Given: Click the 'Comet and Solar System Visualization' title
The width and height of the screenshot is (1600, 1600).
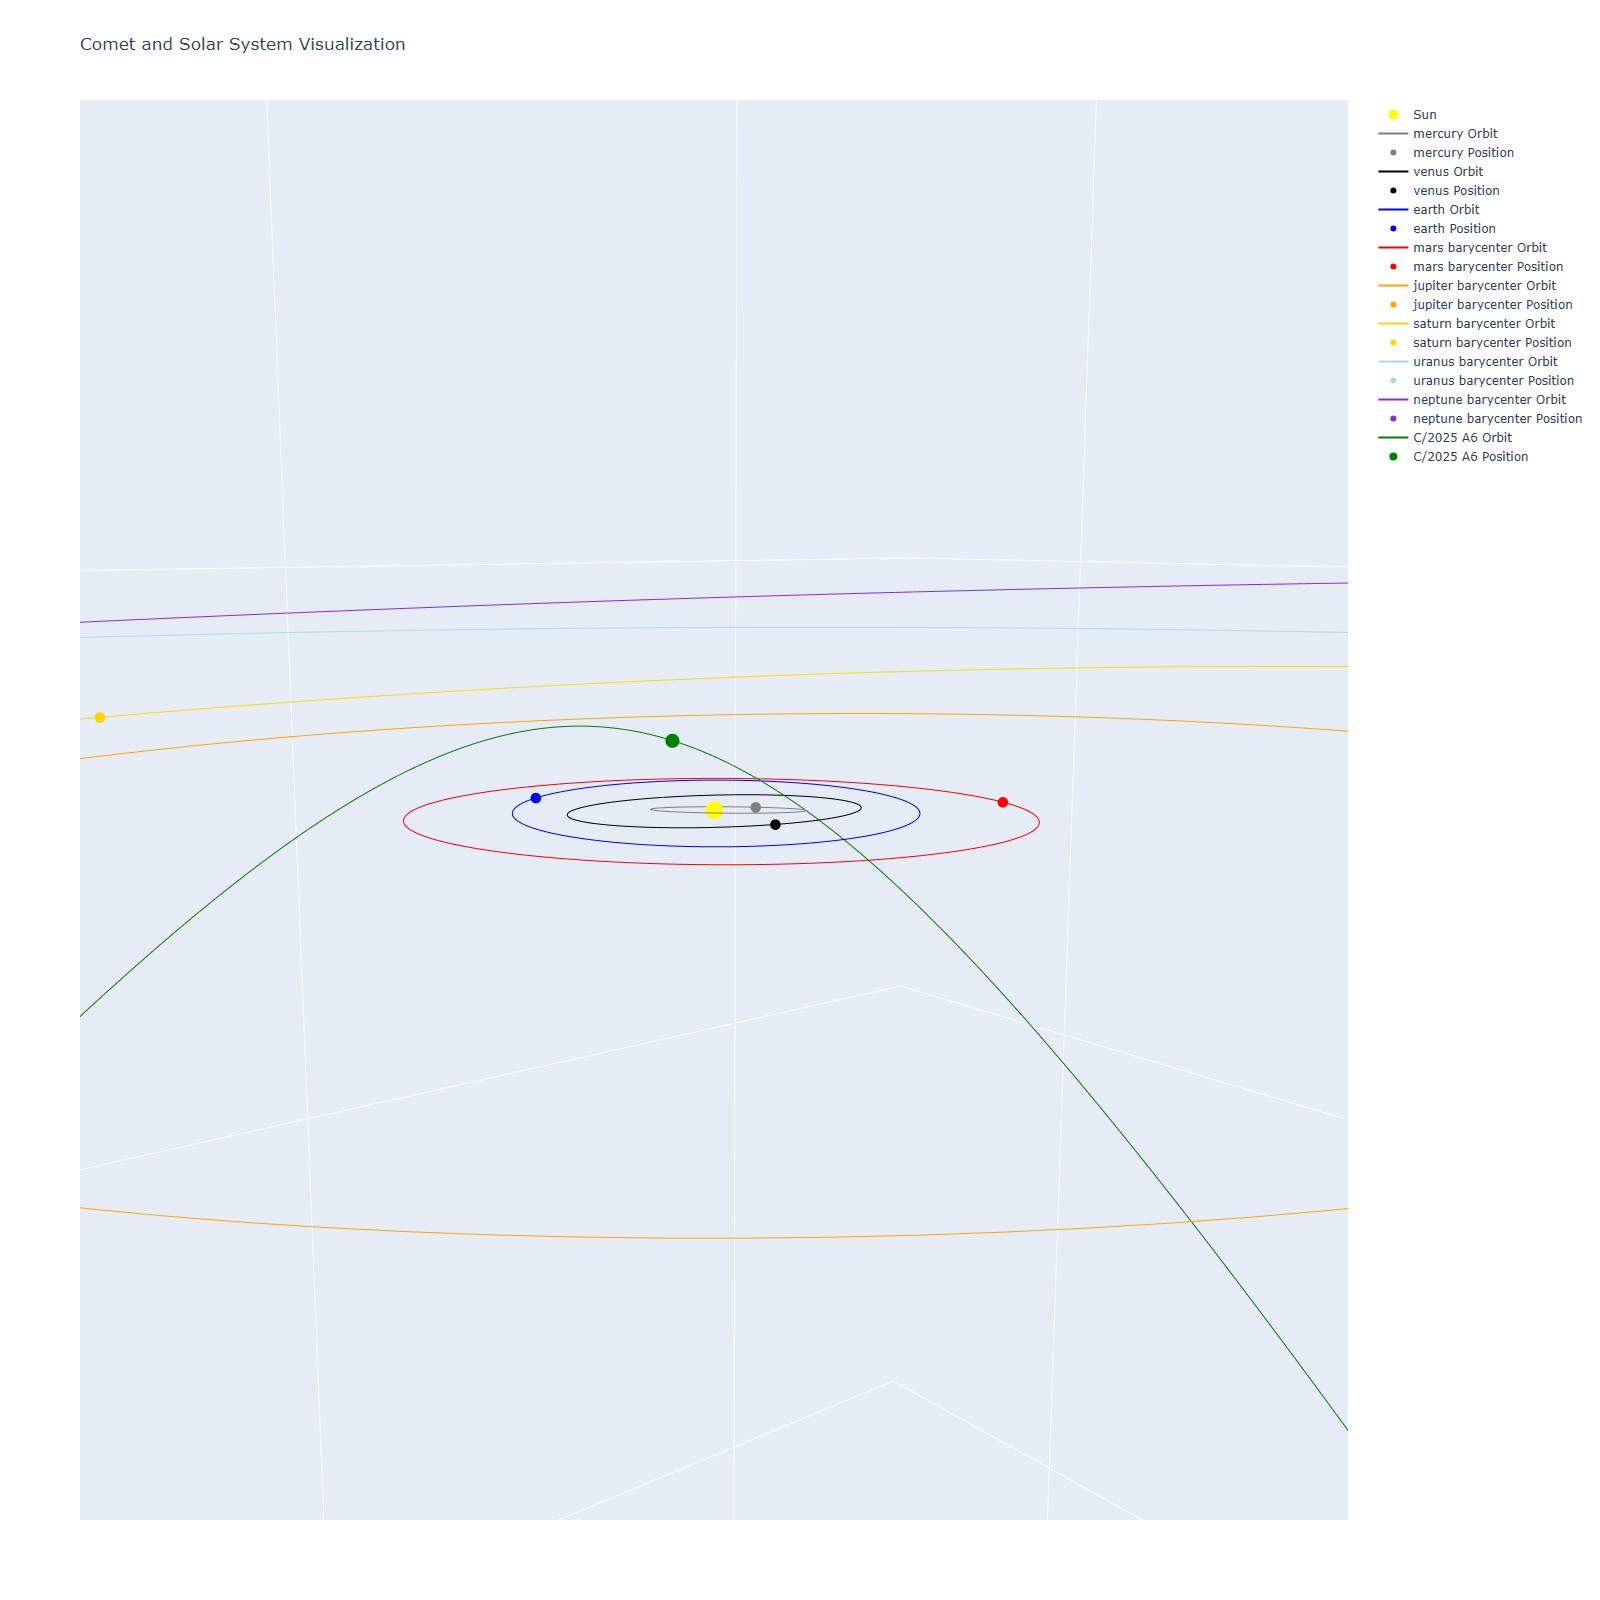Looking at the screenshot, I should [243, 44].
